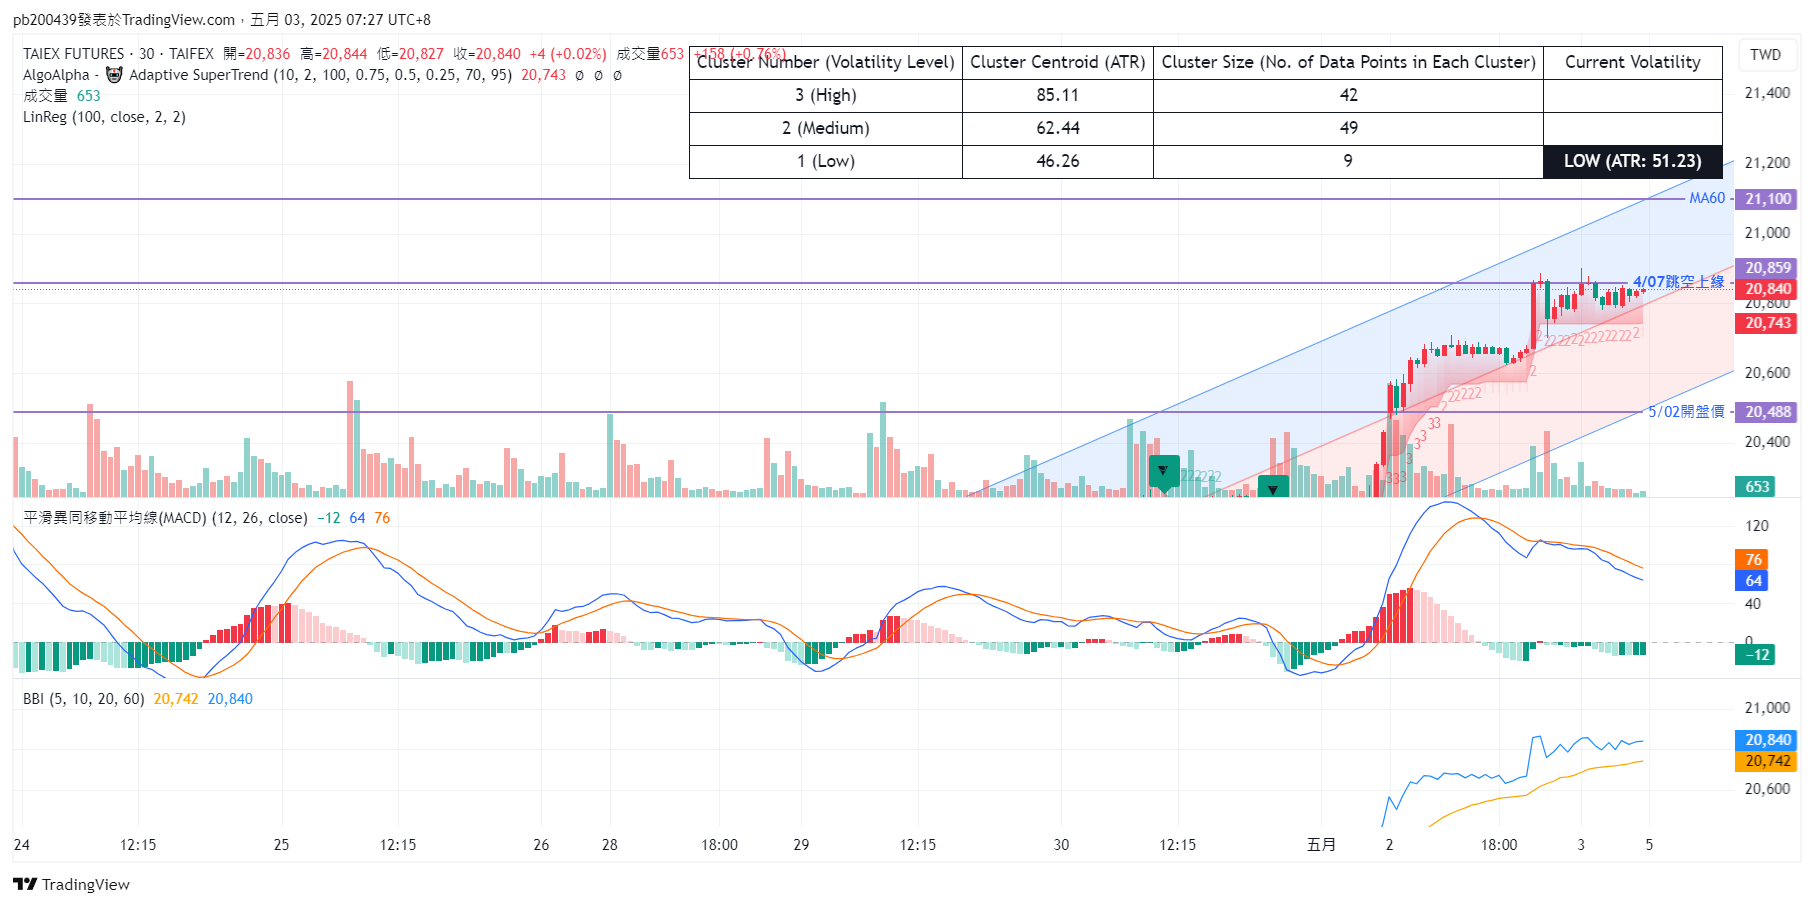Click the 62.44 centroid value
Image resolution: width=1814 pixels, height=906 pixels.
1058,128
